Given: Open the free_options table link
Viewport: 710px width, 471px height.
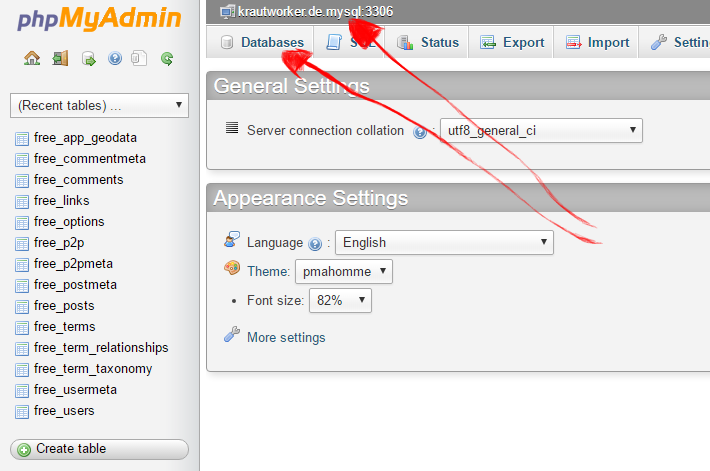Looking at the screenshot, I should click(x=69, y=222).
